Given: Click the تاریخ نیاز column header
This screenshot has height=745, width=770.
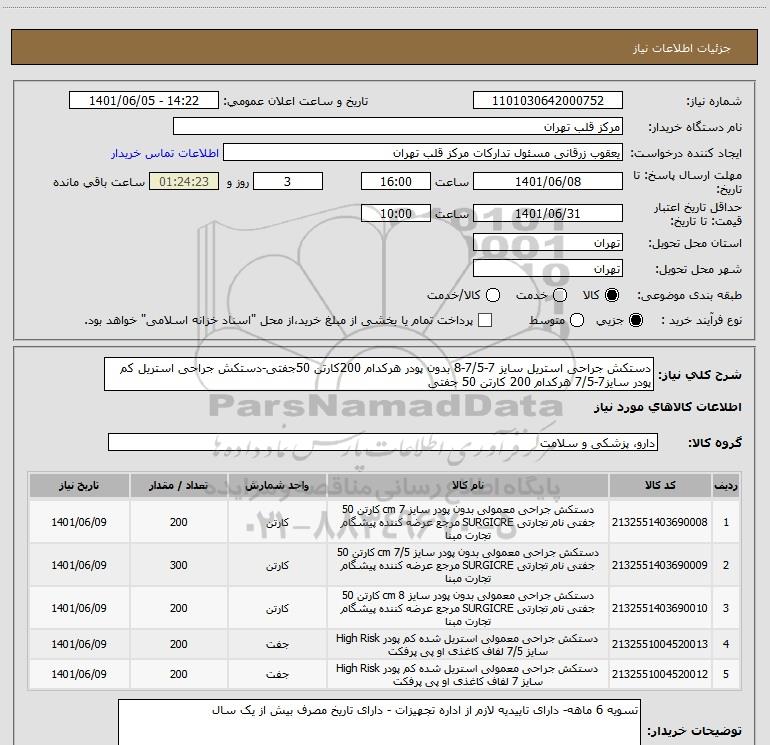Looking at the screenshot, I should tap(79, 486).
